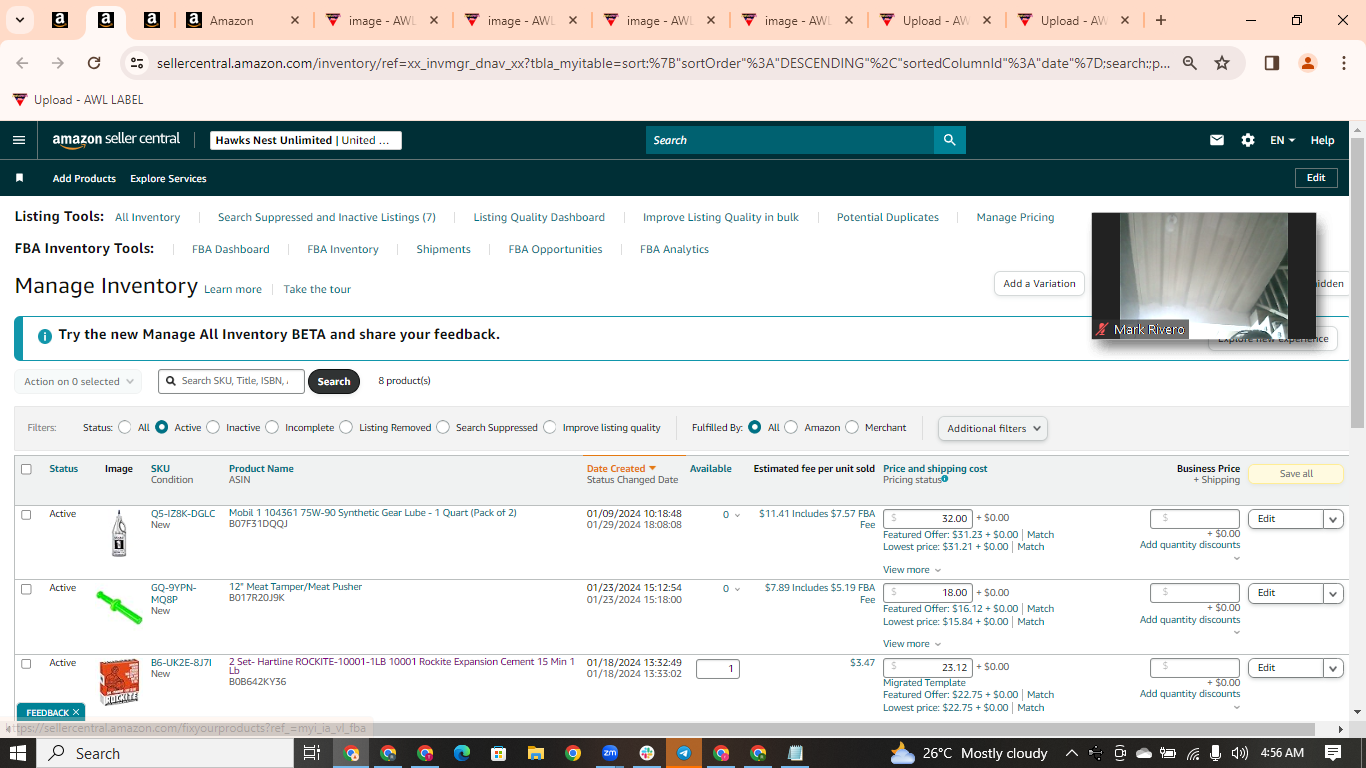The width and height of the screenshot is (1366, 768).
Task: Reload the page with the refresh icon
Action: pos(94,63)
